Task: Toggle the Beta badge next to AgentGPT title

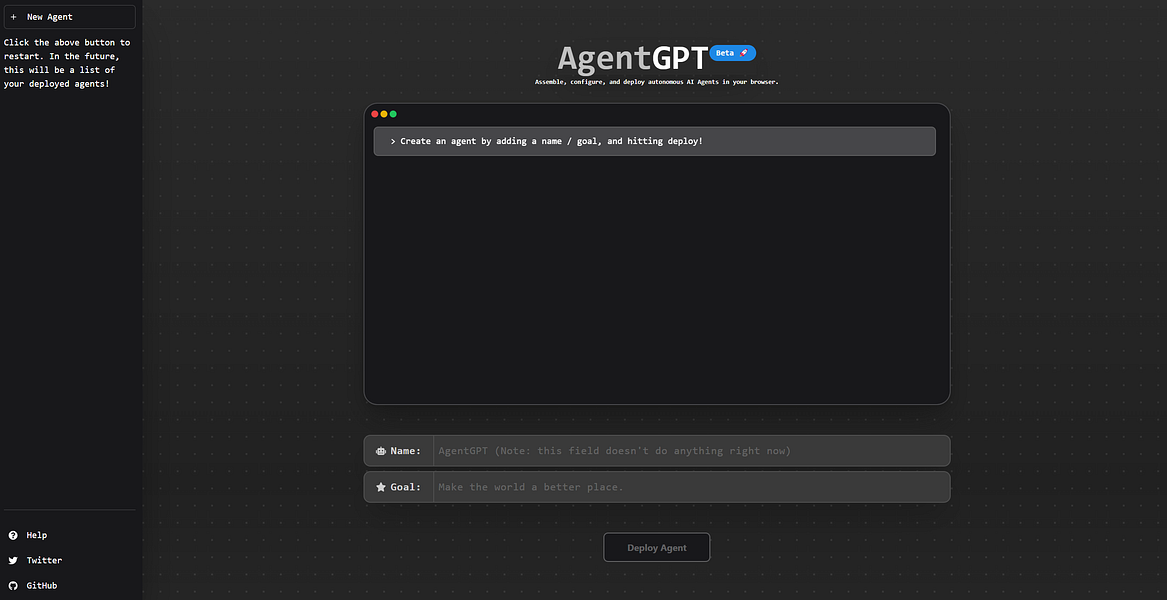Action: (733, 52)
